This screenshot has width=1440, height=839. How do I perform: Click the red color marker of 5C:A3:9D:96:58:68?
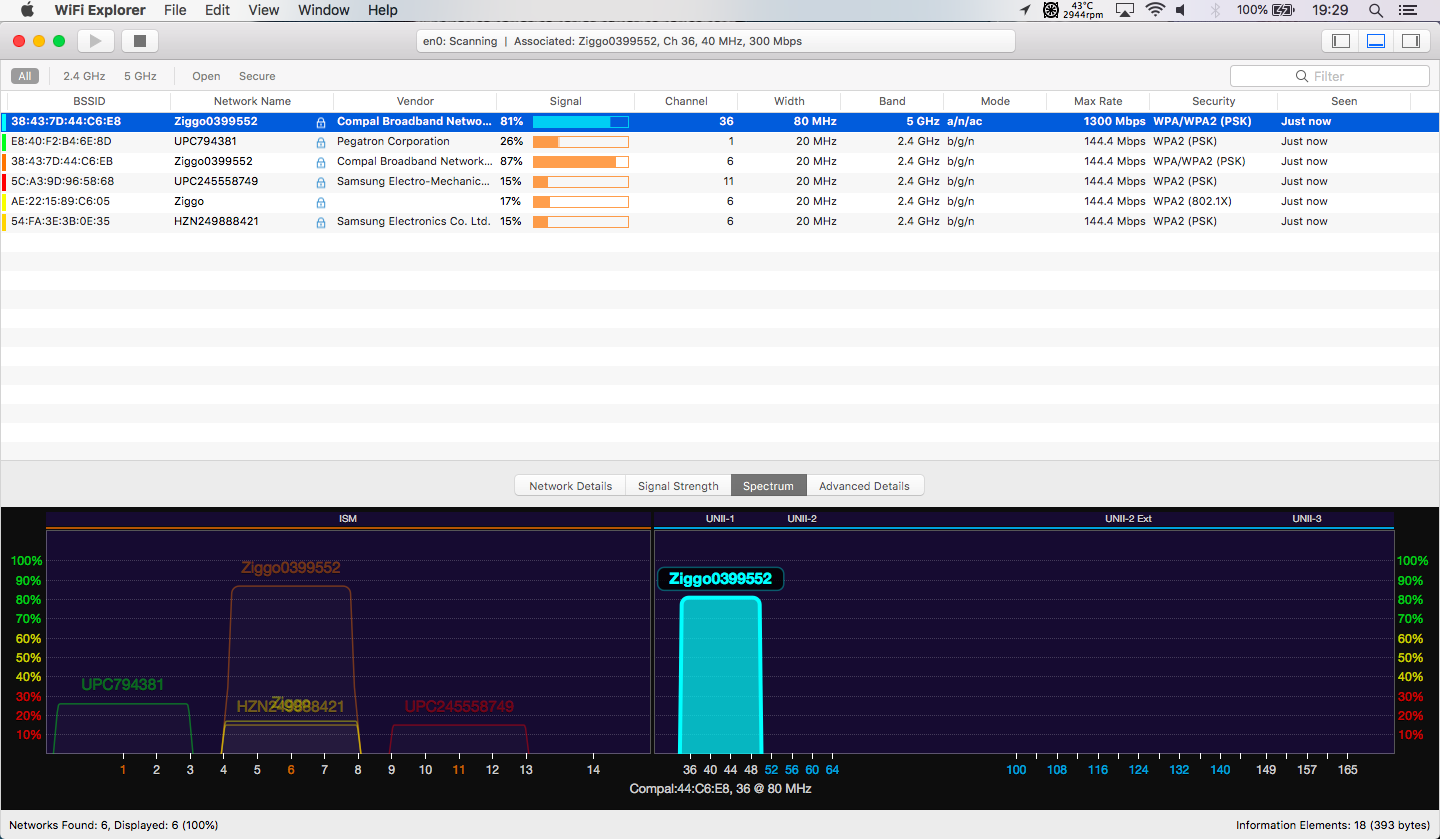(4, 182)
